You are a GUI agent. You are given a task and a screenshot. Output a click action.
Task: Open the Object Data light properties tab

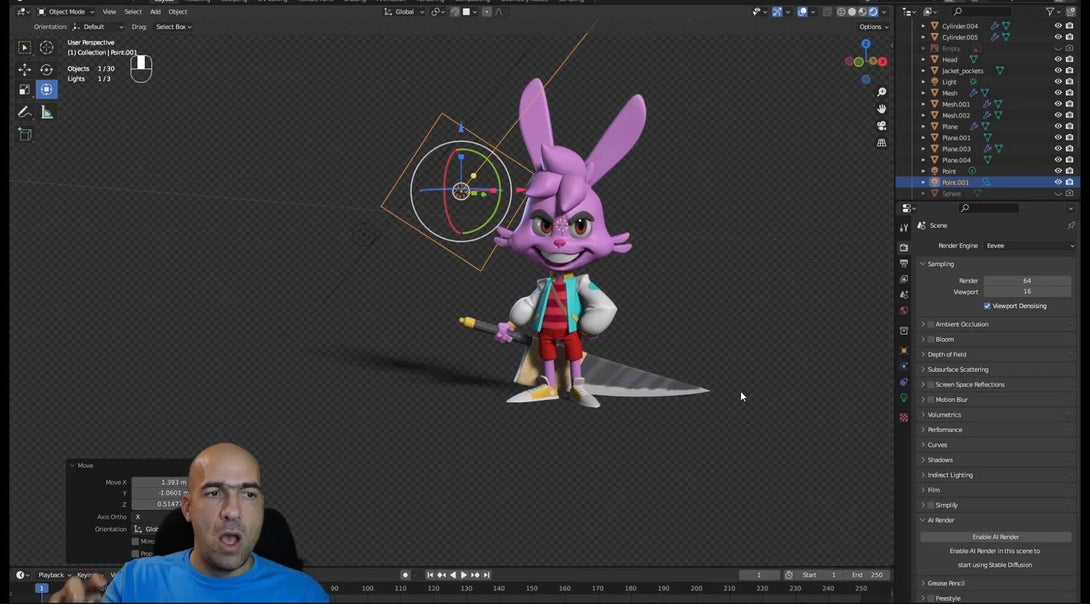pyautogui.click(x=904, y=398)
